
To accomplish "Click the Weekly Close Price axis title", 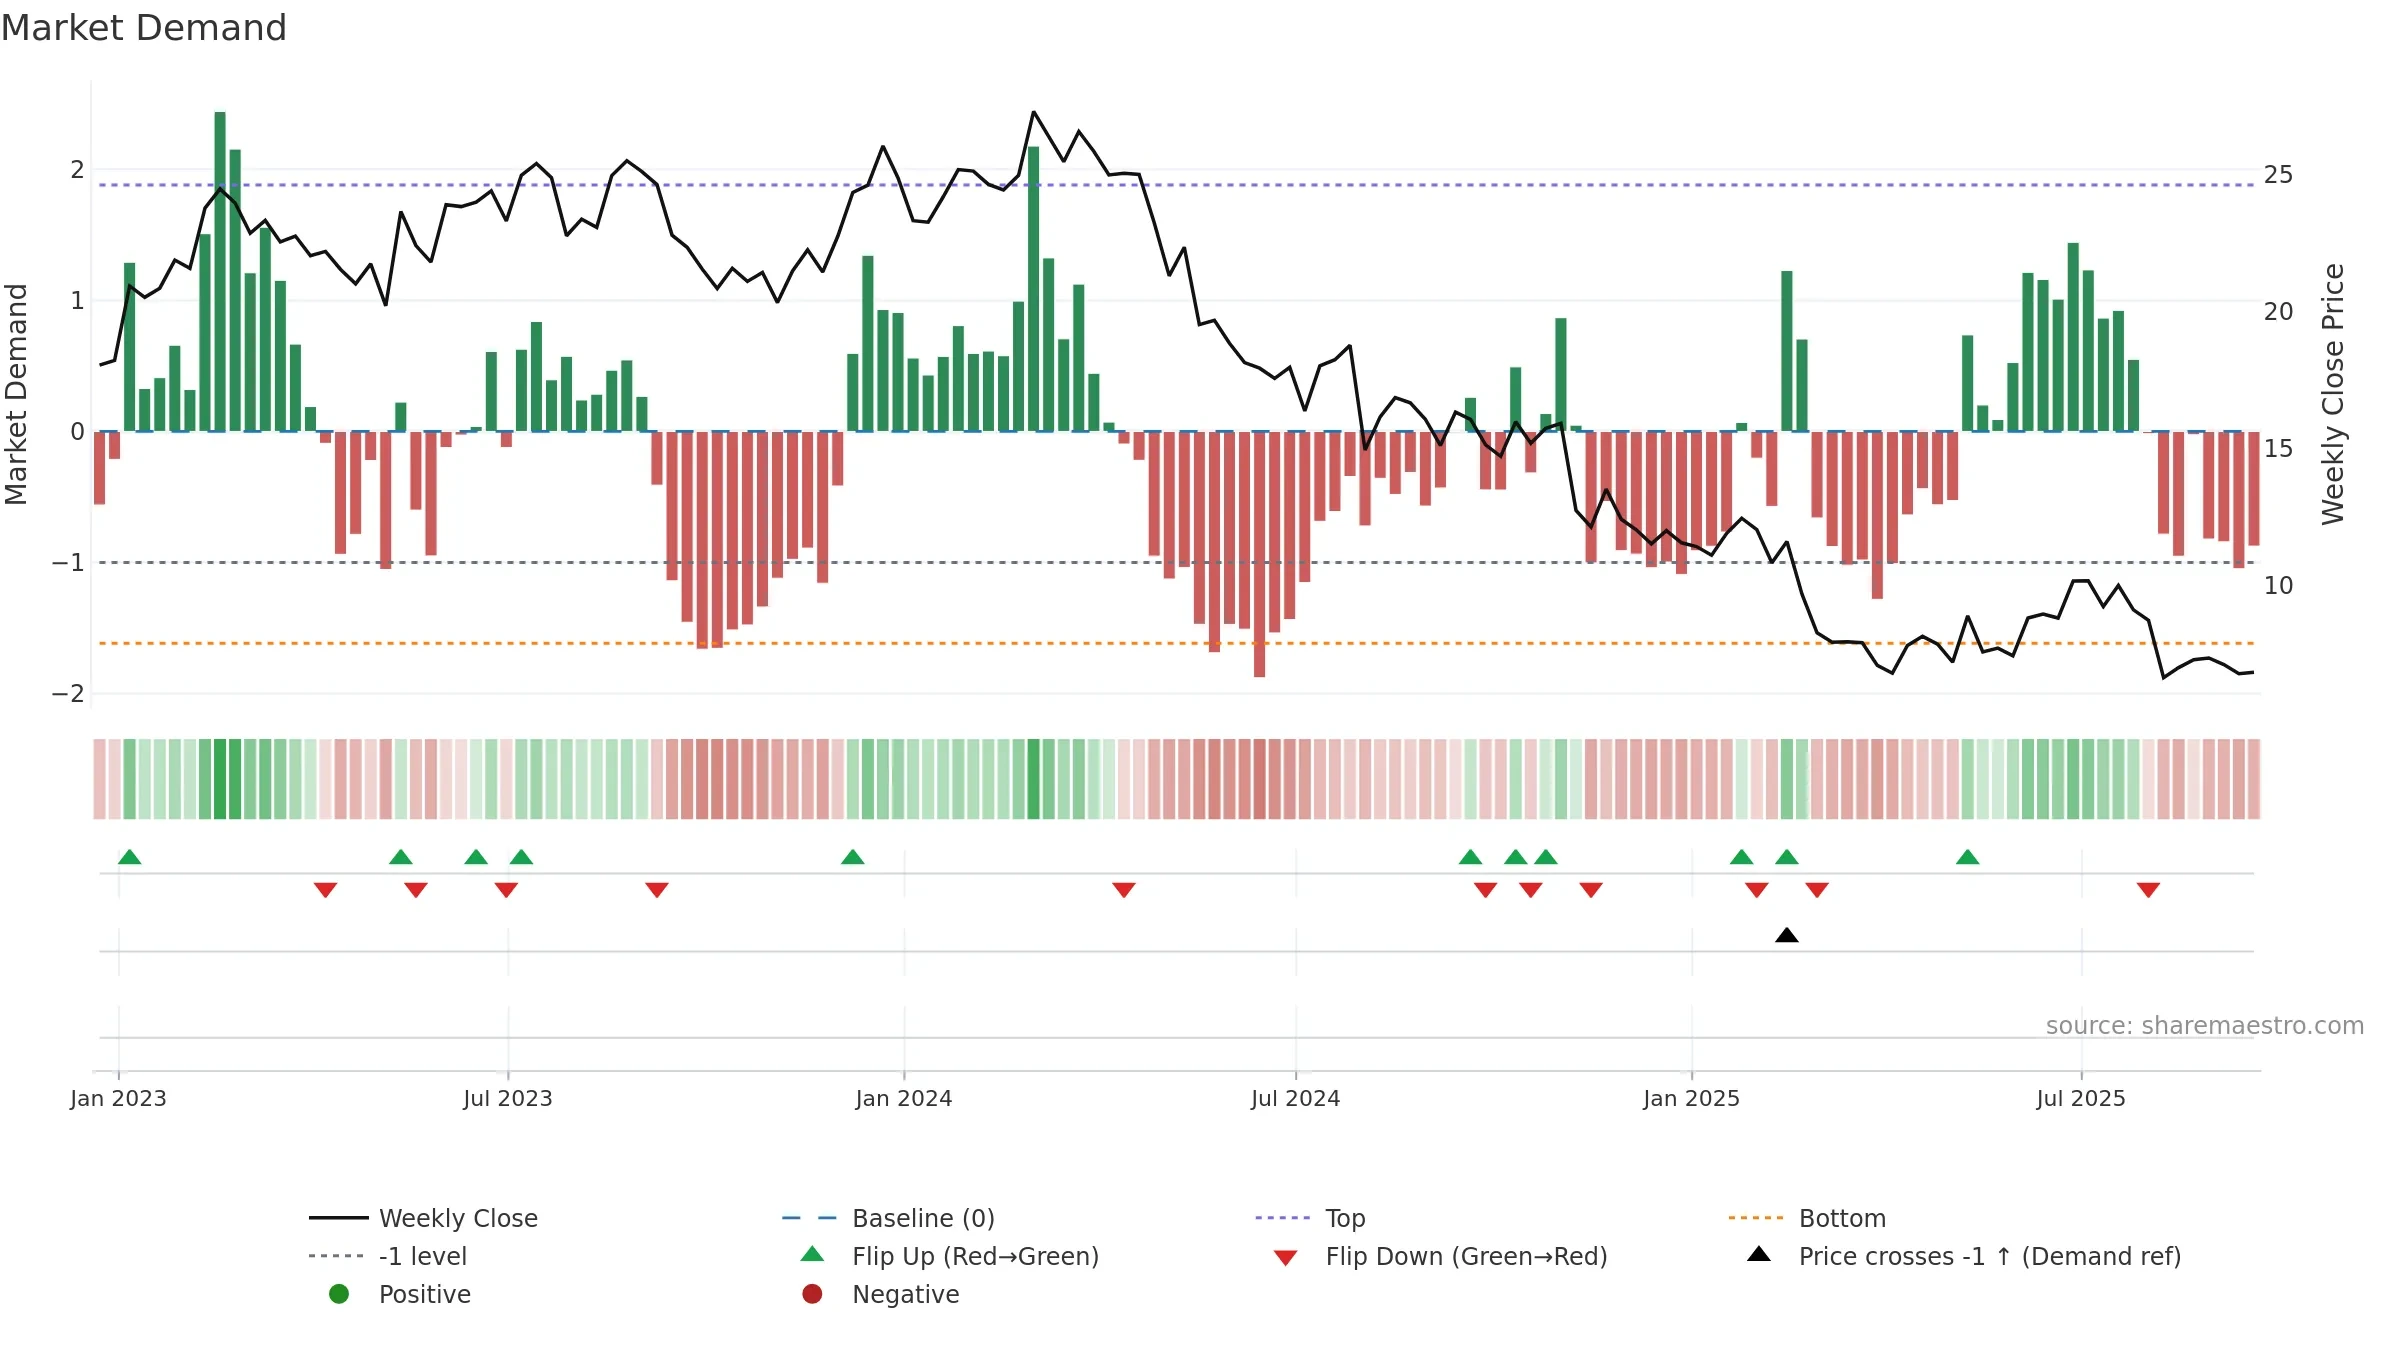I will click(x=2333, y=394).
